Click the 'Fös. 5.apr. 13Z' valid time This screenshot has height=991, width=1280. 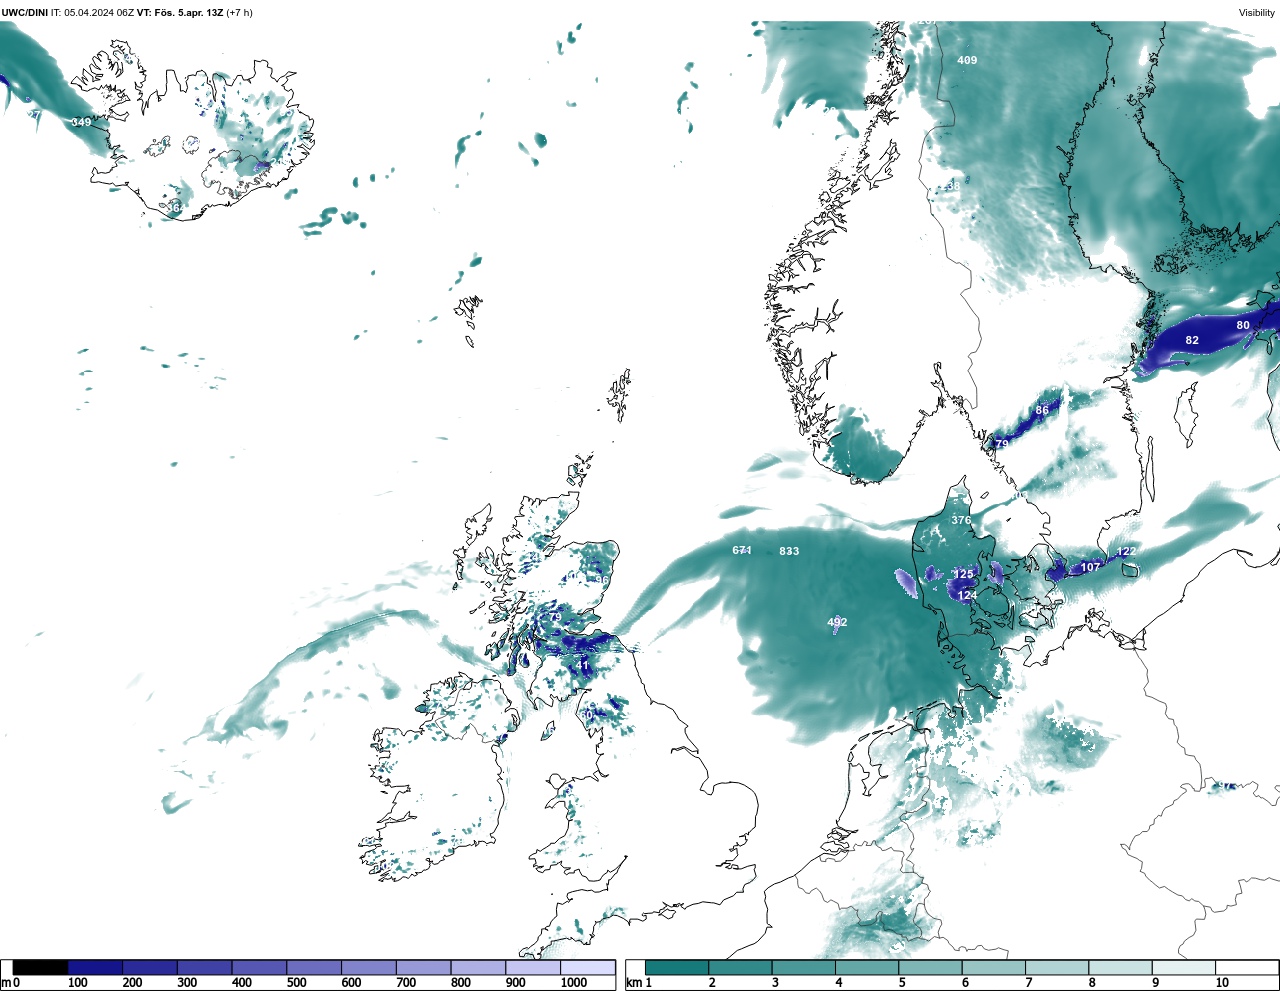[x=189, y=13]
